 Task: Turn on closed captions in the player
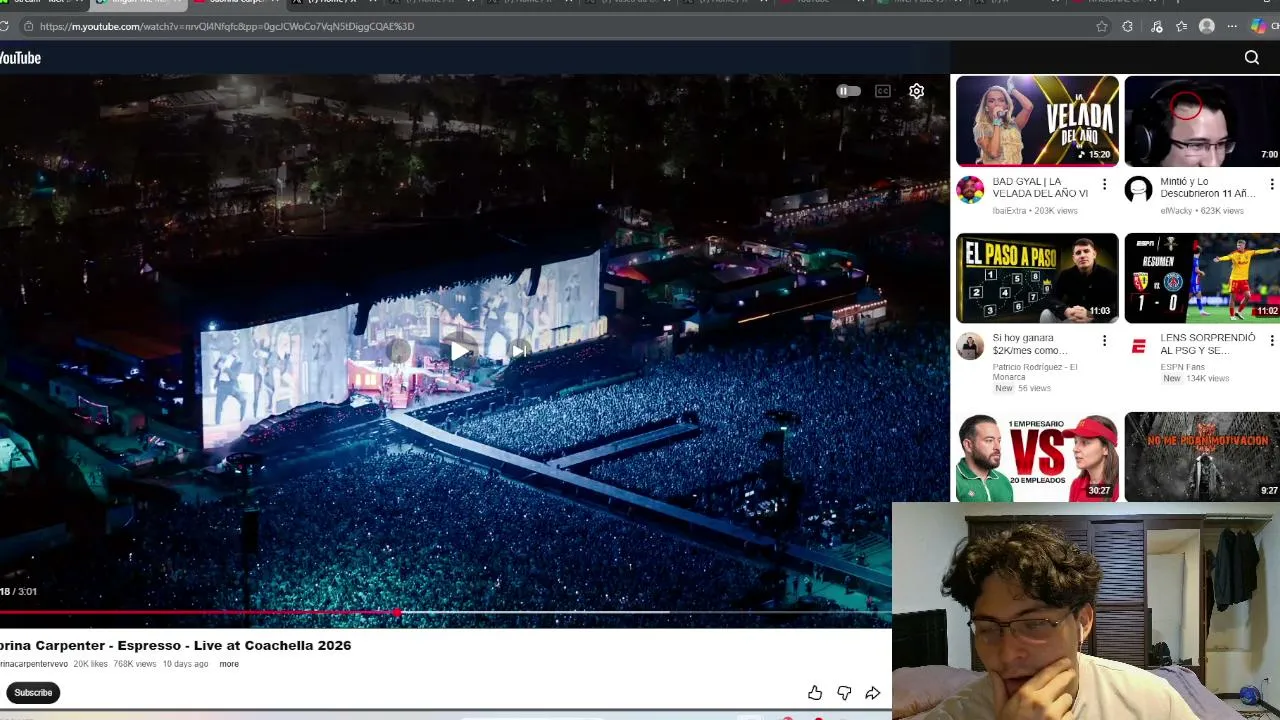point(882,91)
